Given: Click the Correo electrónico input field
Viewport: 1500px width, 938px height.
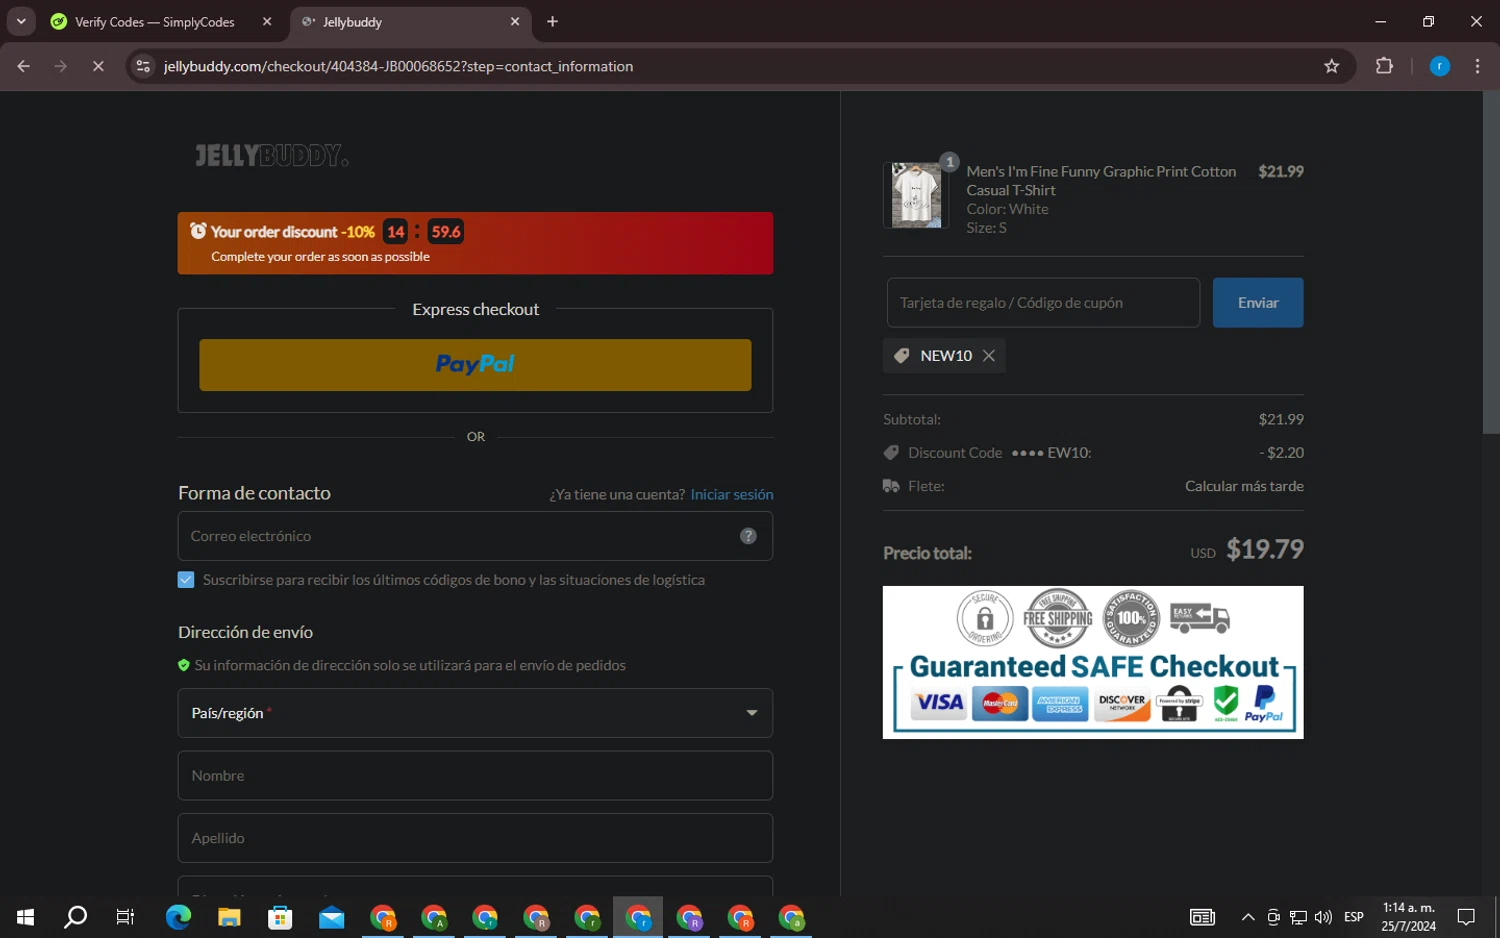Looking at the screenshot, I should pyautogui.click(x=475, y=536).
